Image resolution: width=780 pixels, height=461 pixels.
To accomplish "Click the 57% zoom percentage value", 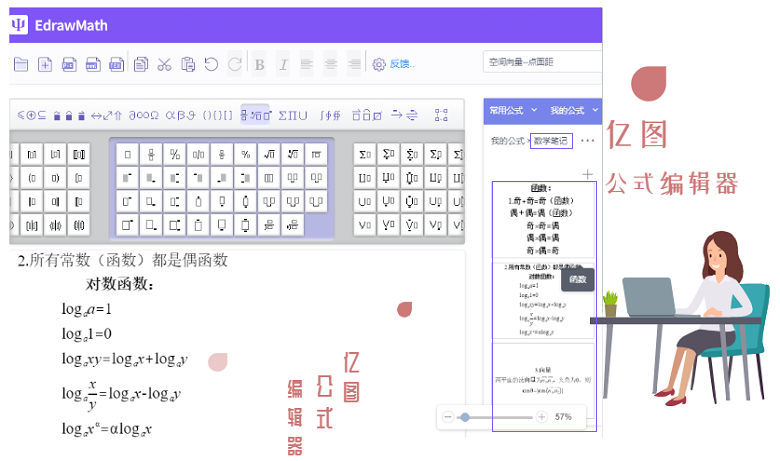I will 563,417.
